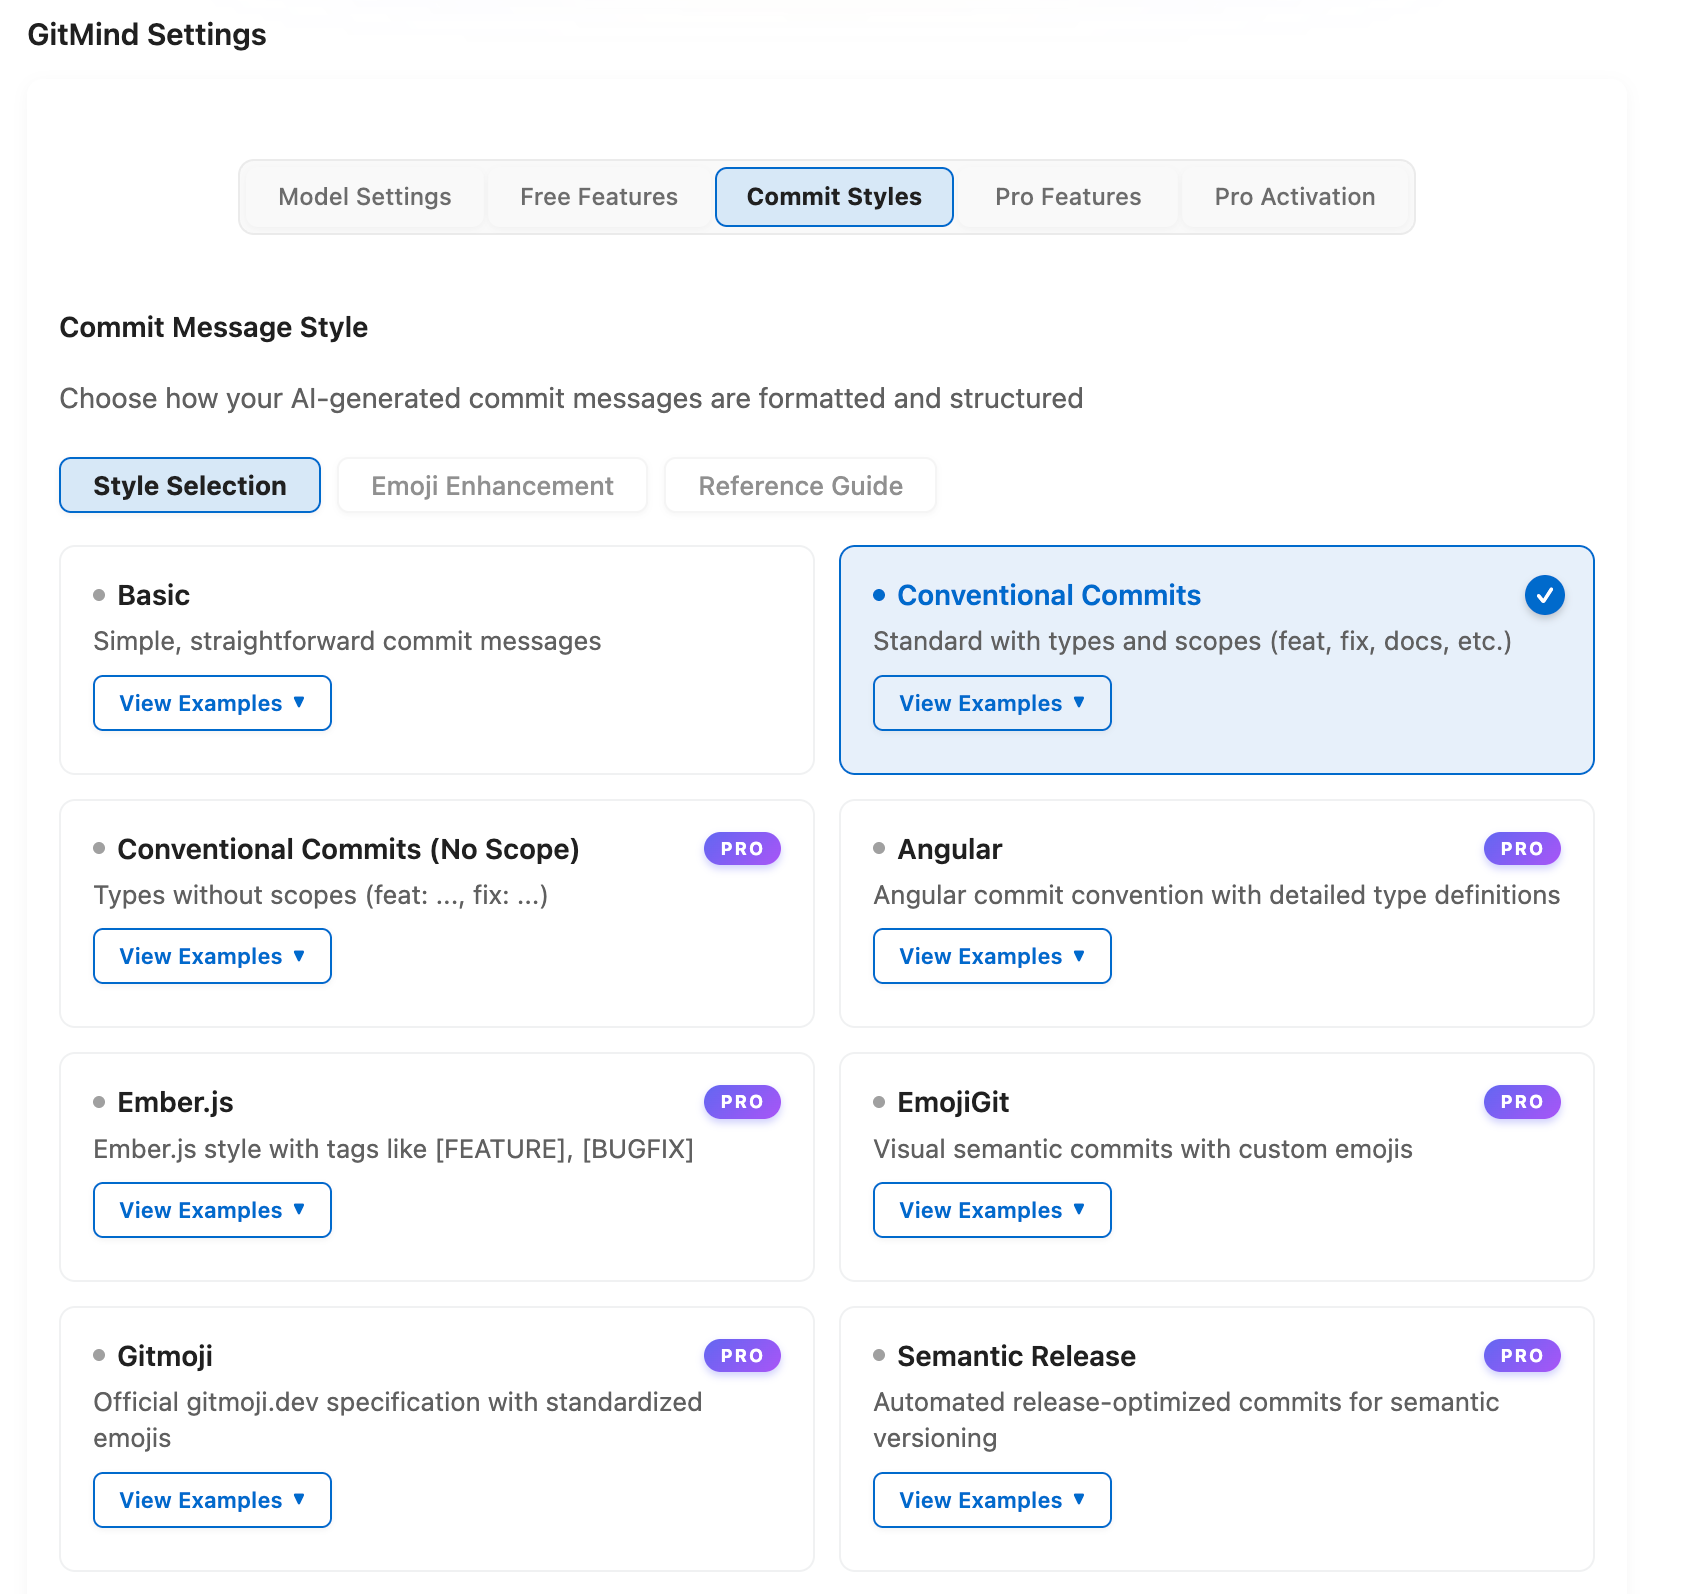
Task: Click the PRO badge on Semantic Release card
Action: (x=1522, y=1356)
